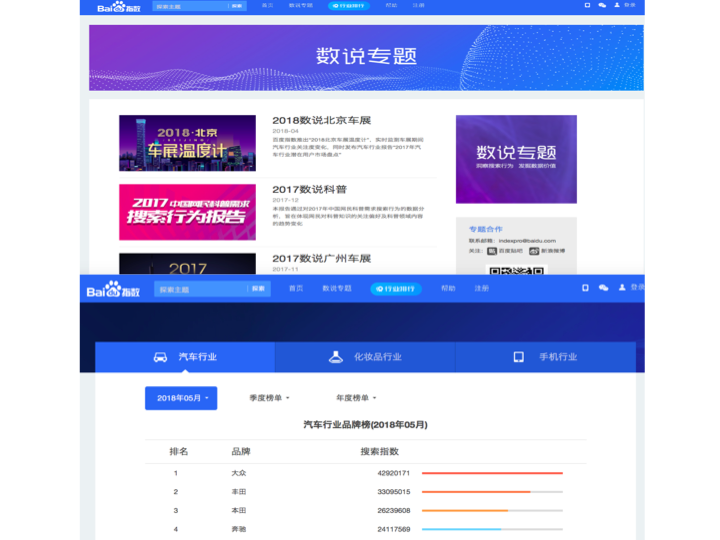Click the search index value 33095015
This screenshot has height=540, width=720.
(x=394, y=492)
